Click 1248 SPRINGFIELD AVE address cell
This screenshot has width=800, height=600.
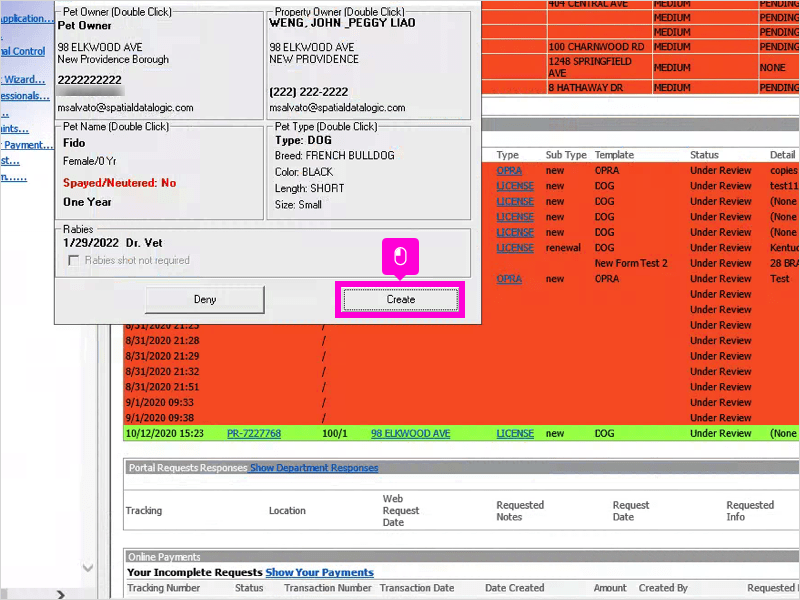point(590,67)
